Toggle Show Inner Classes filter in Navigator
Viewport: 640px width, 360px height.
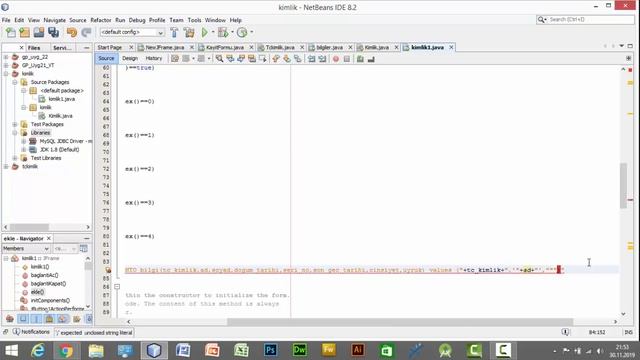[x=62, y=318]
